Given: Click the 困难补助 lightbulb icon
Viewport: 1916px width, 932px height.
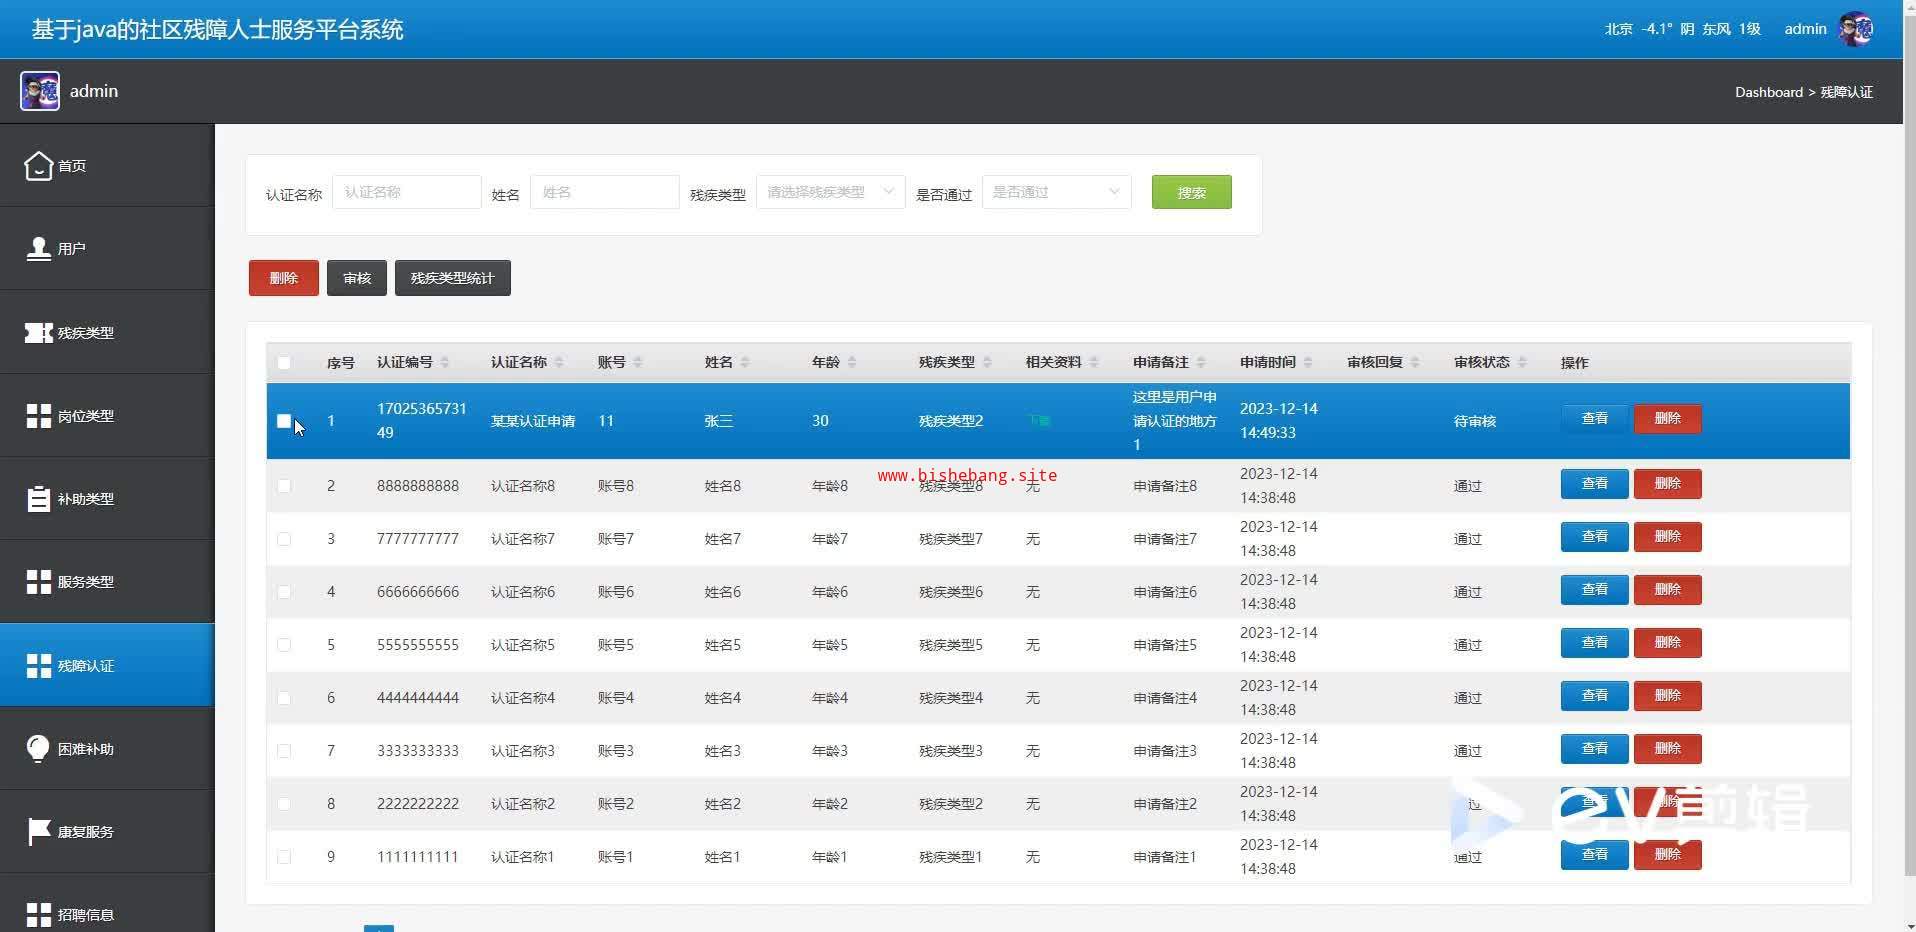Looking at the screenshot, I should click(x=38, y=748).
